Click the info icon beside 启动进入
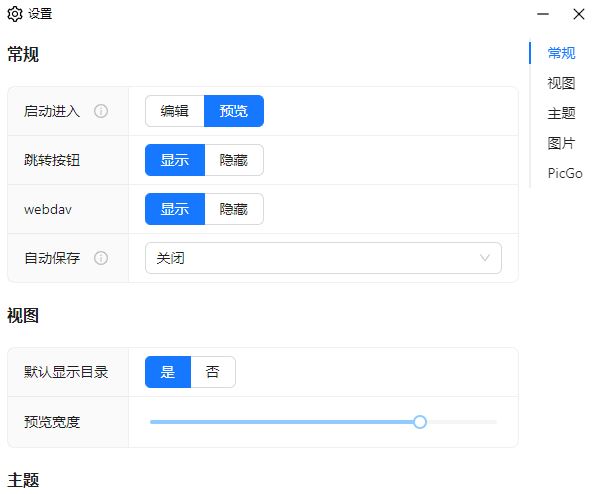Viewport: 593px width, 494px height. (x=101, y=111)
